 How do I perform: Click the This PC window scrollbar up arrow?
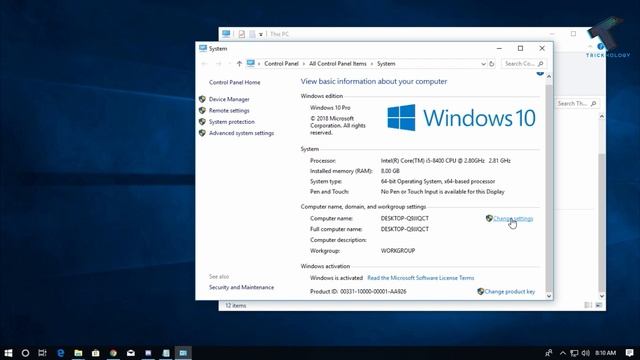[602, 116]
